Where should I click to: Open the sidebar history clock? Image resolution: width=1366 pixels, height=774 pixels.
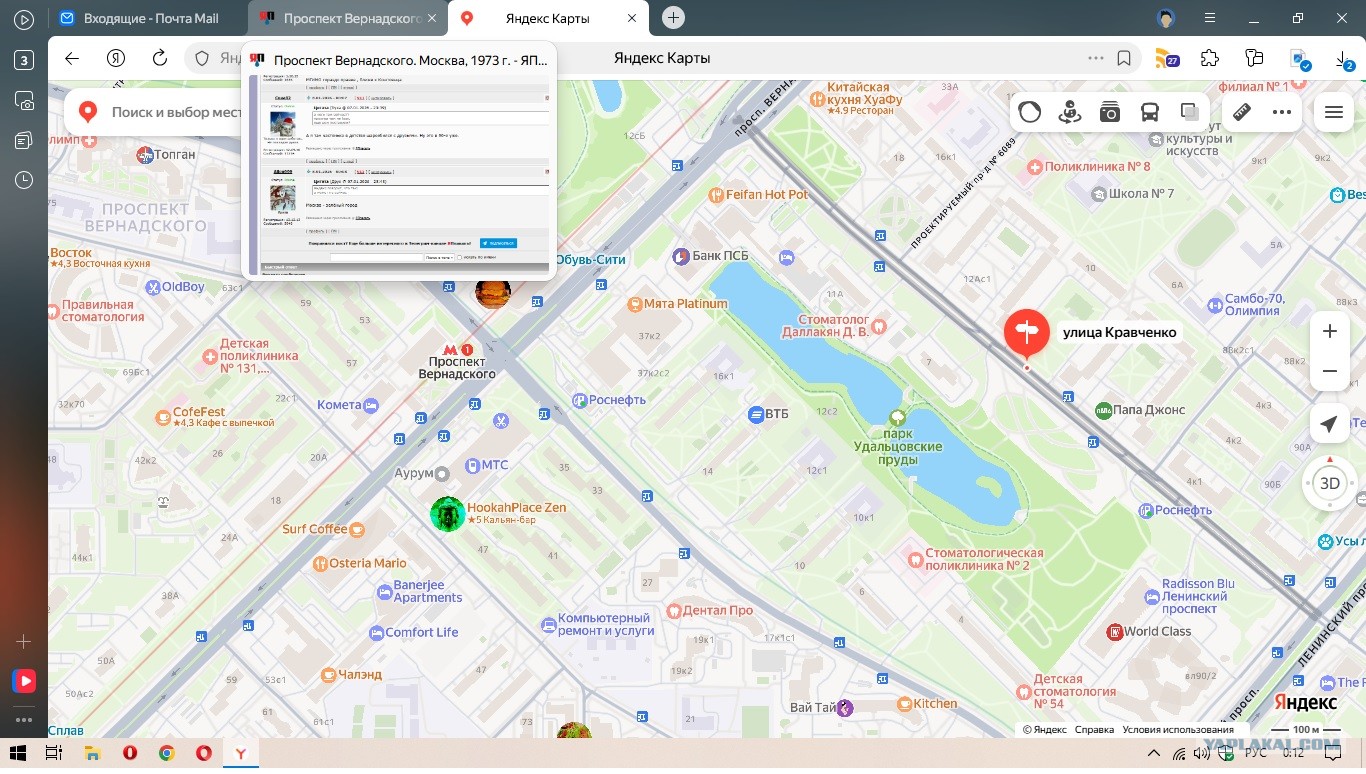pyautogui.click(x=24, y=180)
